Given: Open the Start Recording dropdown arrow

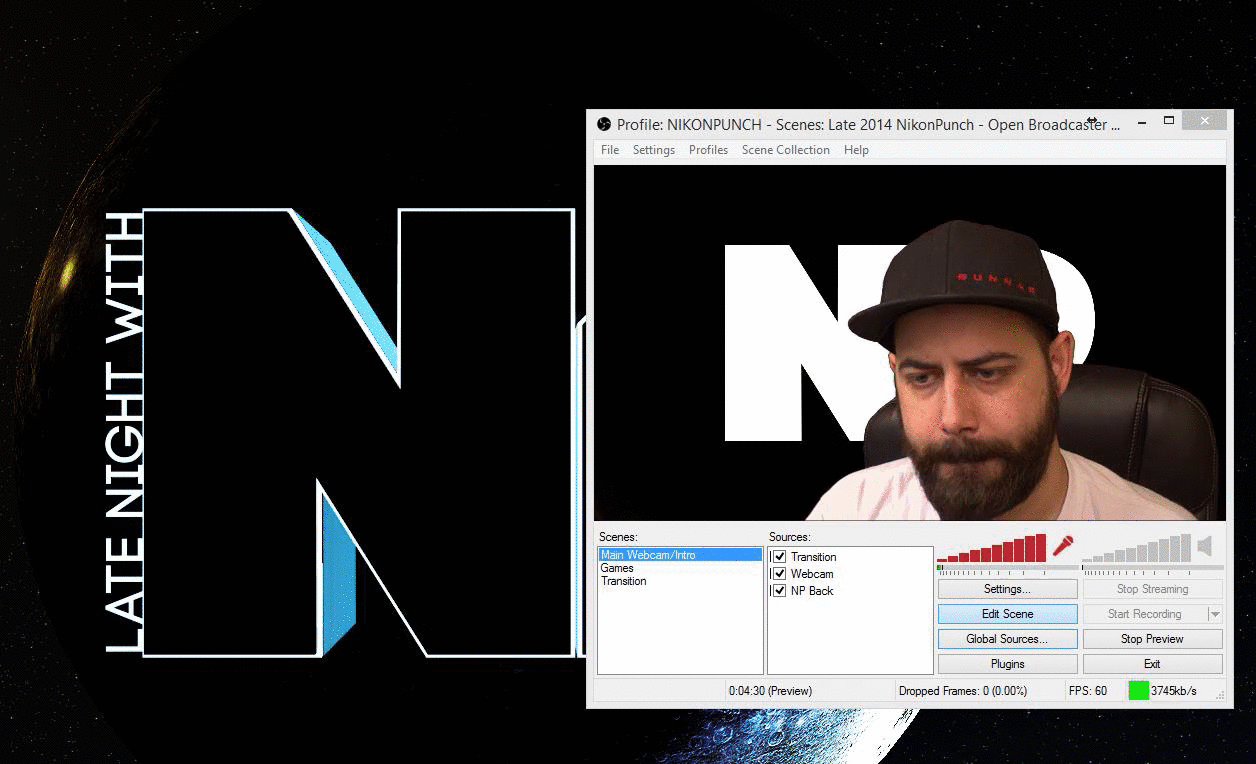Looking at the screenshot, I should coord(1215,614).
